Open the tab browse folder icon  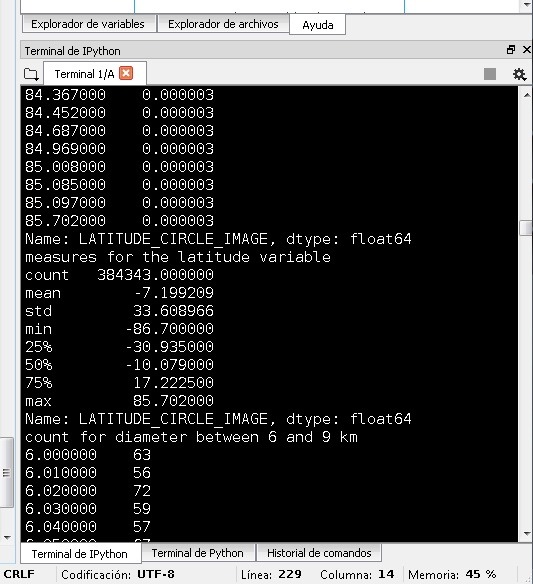[x=31, y=74]
